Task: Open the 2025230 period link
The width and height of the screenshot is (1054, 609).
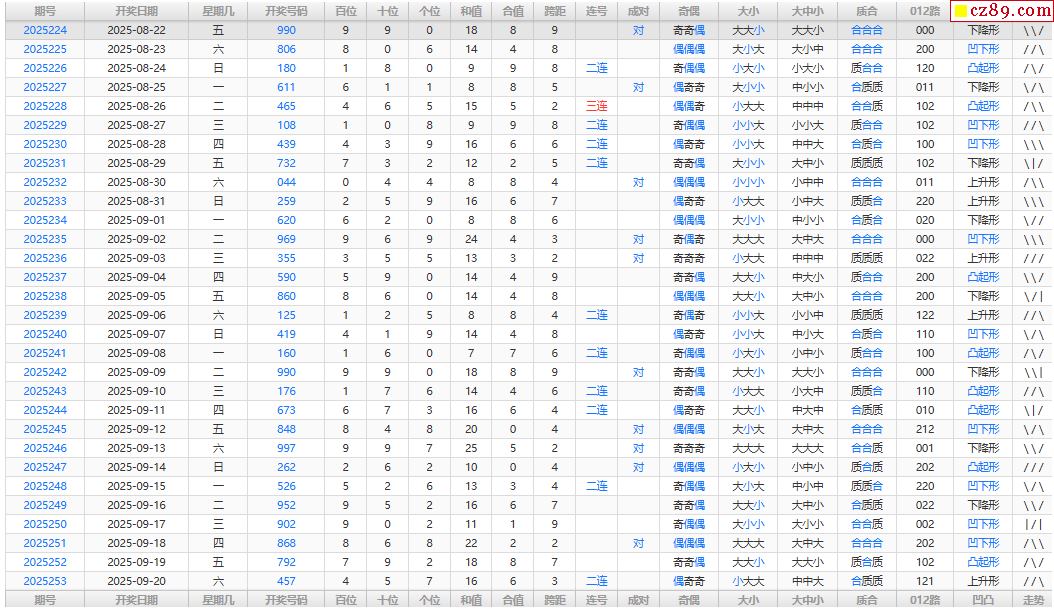Action: 45,144
